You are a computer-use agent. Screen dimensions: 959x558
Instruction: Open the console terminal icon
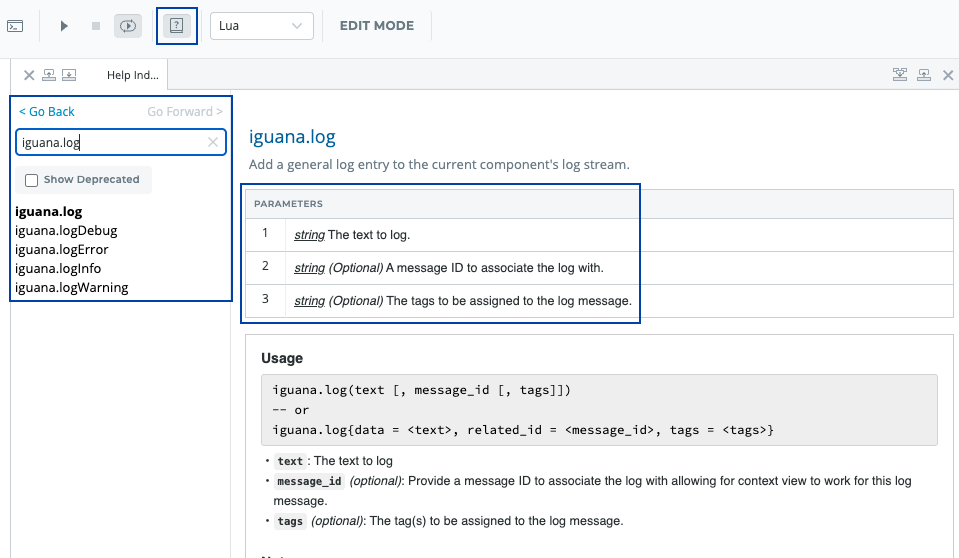15,26
